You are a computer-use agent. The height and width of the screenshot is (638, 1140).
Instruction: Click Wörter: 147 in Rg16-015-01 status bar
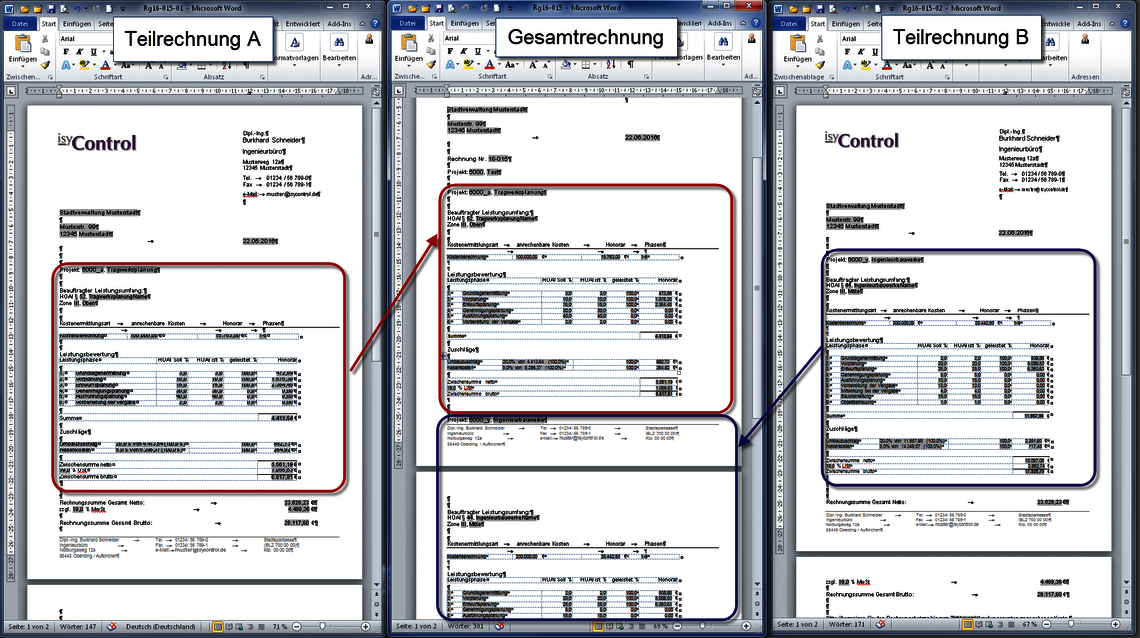click(x=78, y=626)
